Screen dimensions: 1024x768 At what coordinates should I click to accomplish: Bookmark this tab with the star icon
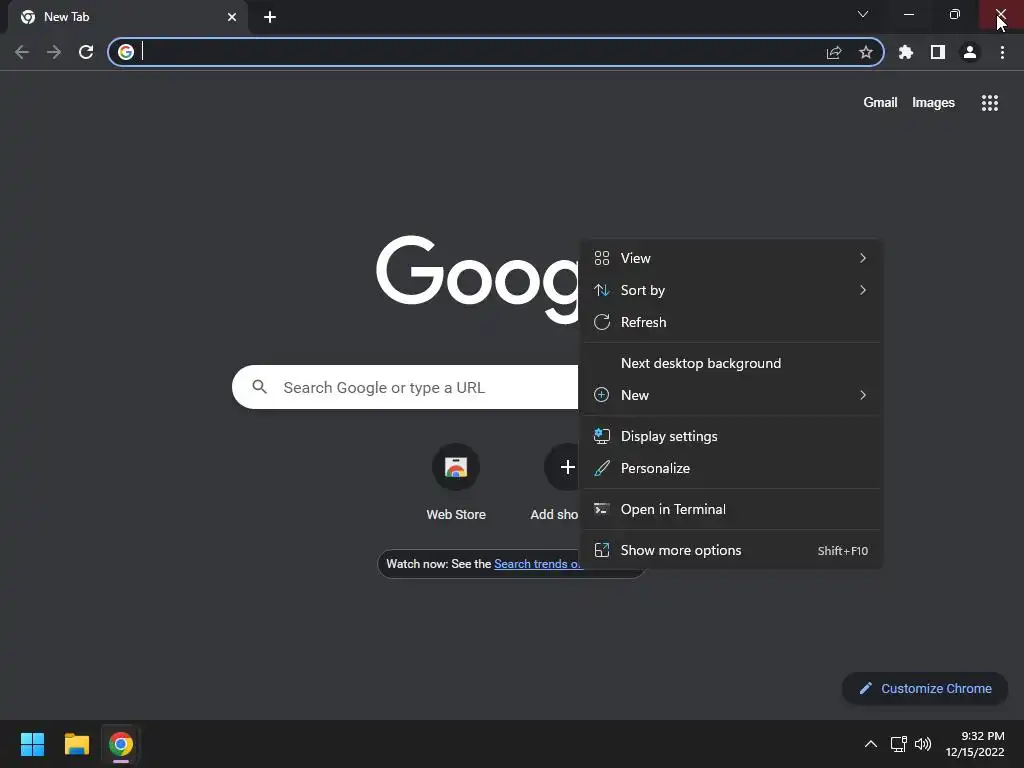(866, 52)
